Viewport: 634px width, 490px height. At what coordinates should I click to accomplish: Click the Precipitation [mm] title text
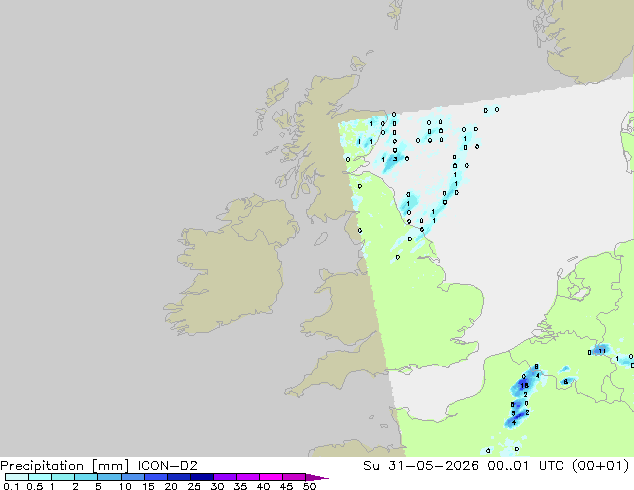(x=65, y=466)
